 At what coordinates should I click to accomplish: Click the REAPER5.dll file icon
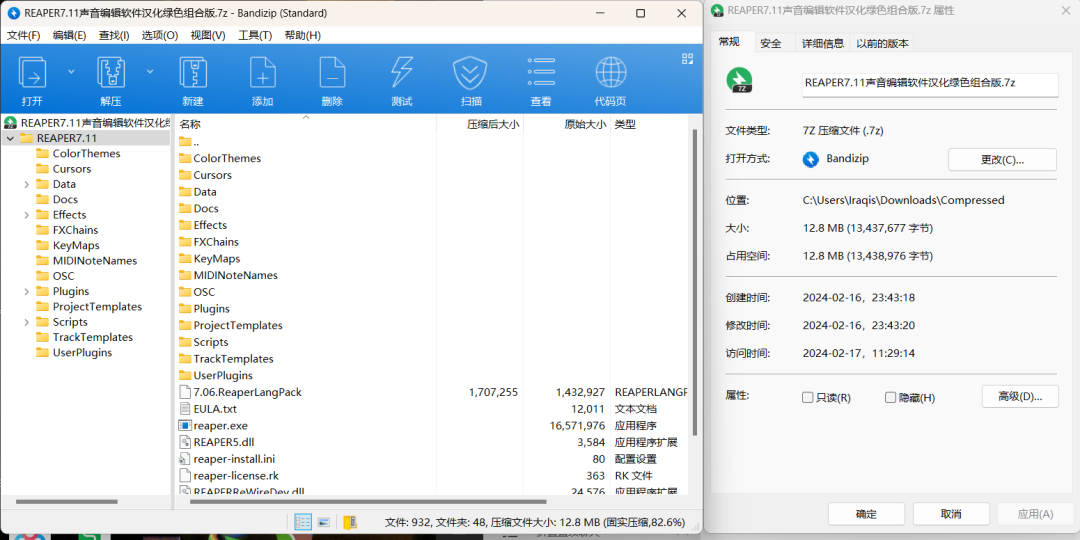tap(184, 442)
